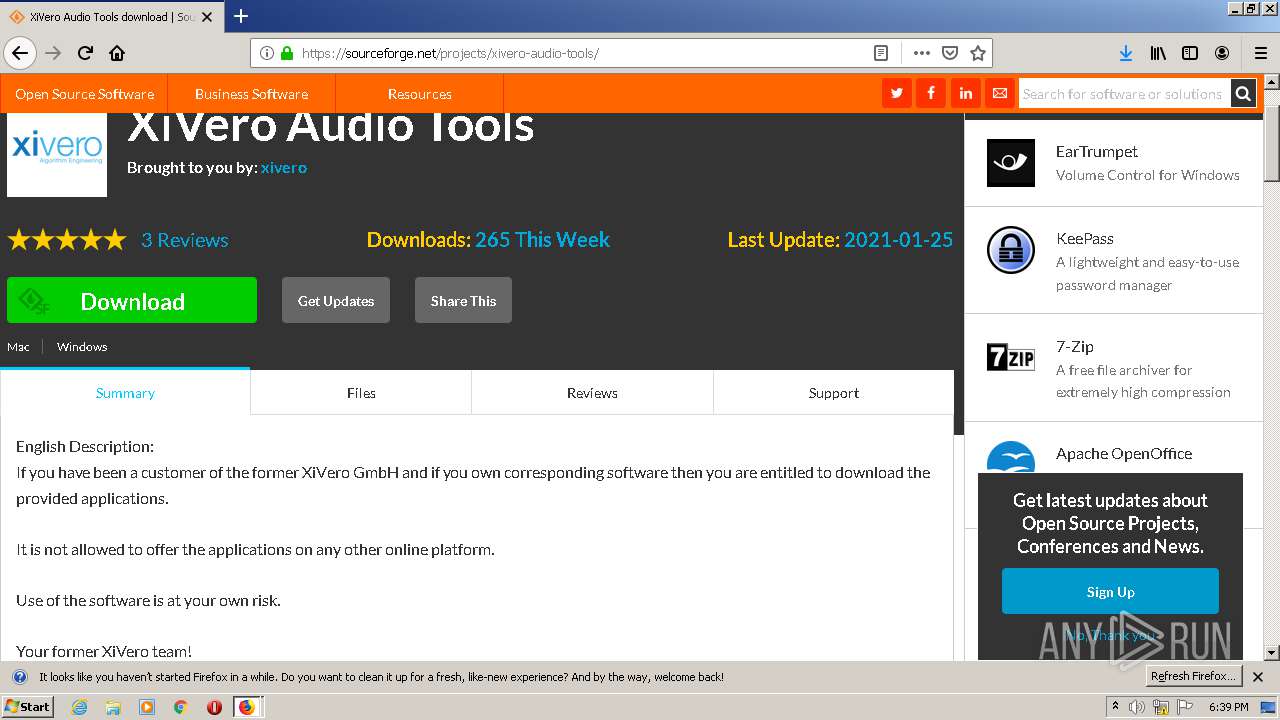Screen dimensions: 1280x720
Task: Share via the Twitter icon
Action: click(x=897, y=93)
